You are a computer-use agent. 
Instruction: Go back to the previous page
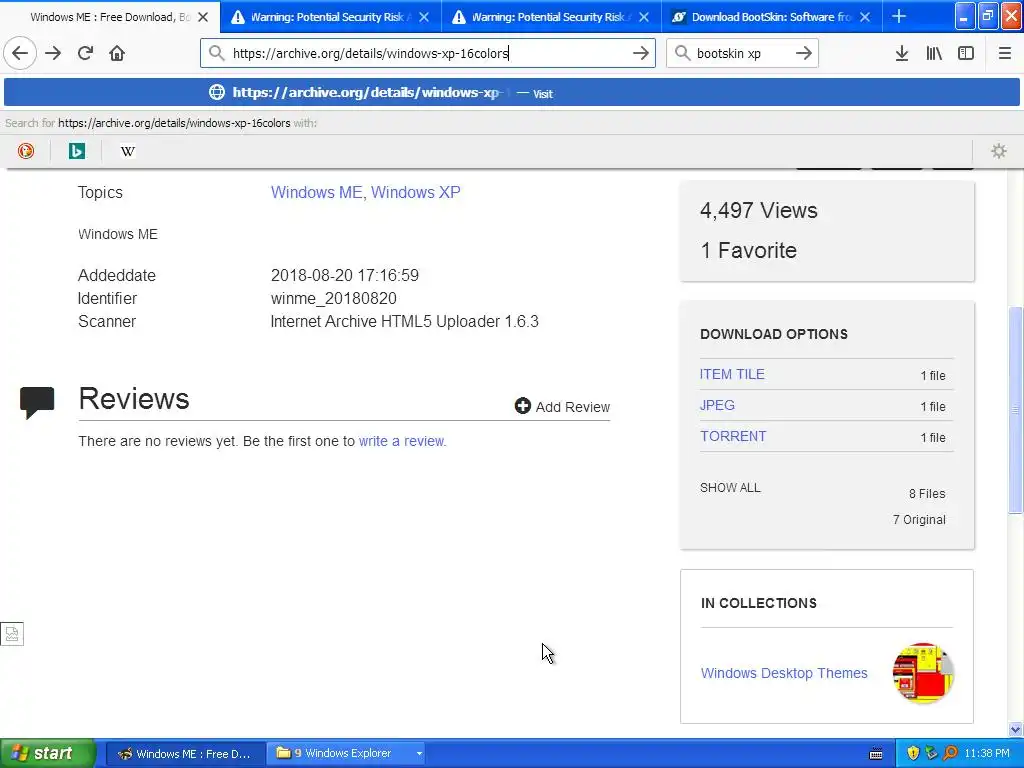20,53
